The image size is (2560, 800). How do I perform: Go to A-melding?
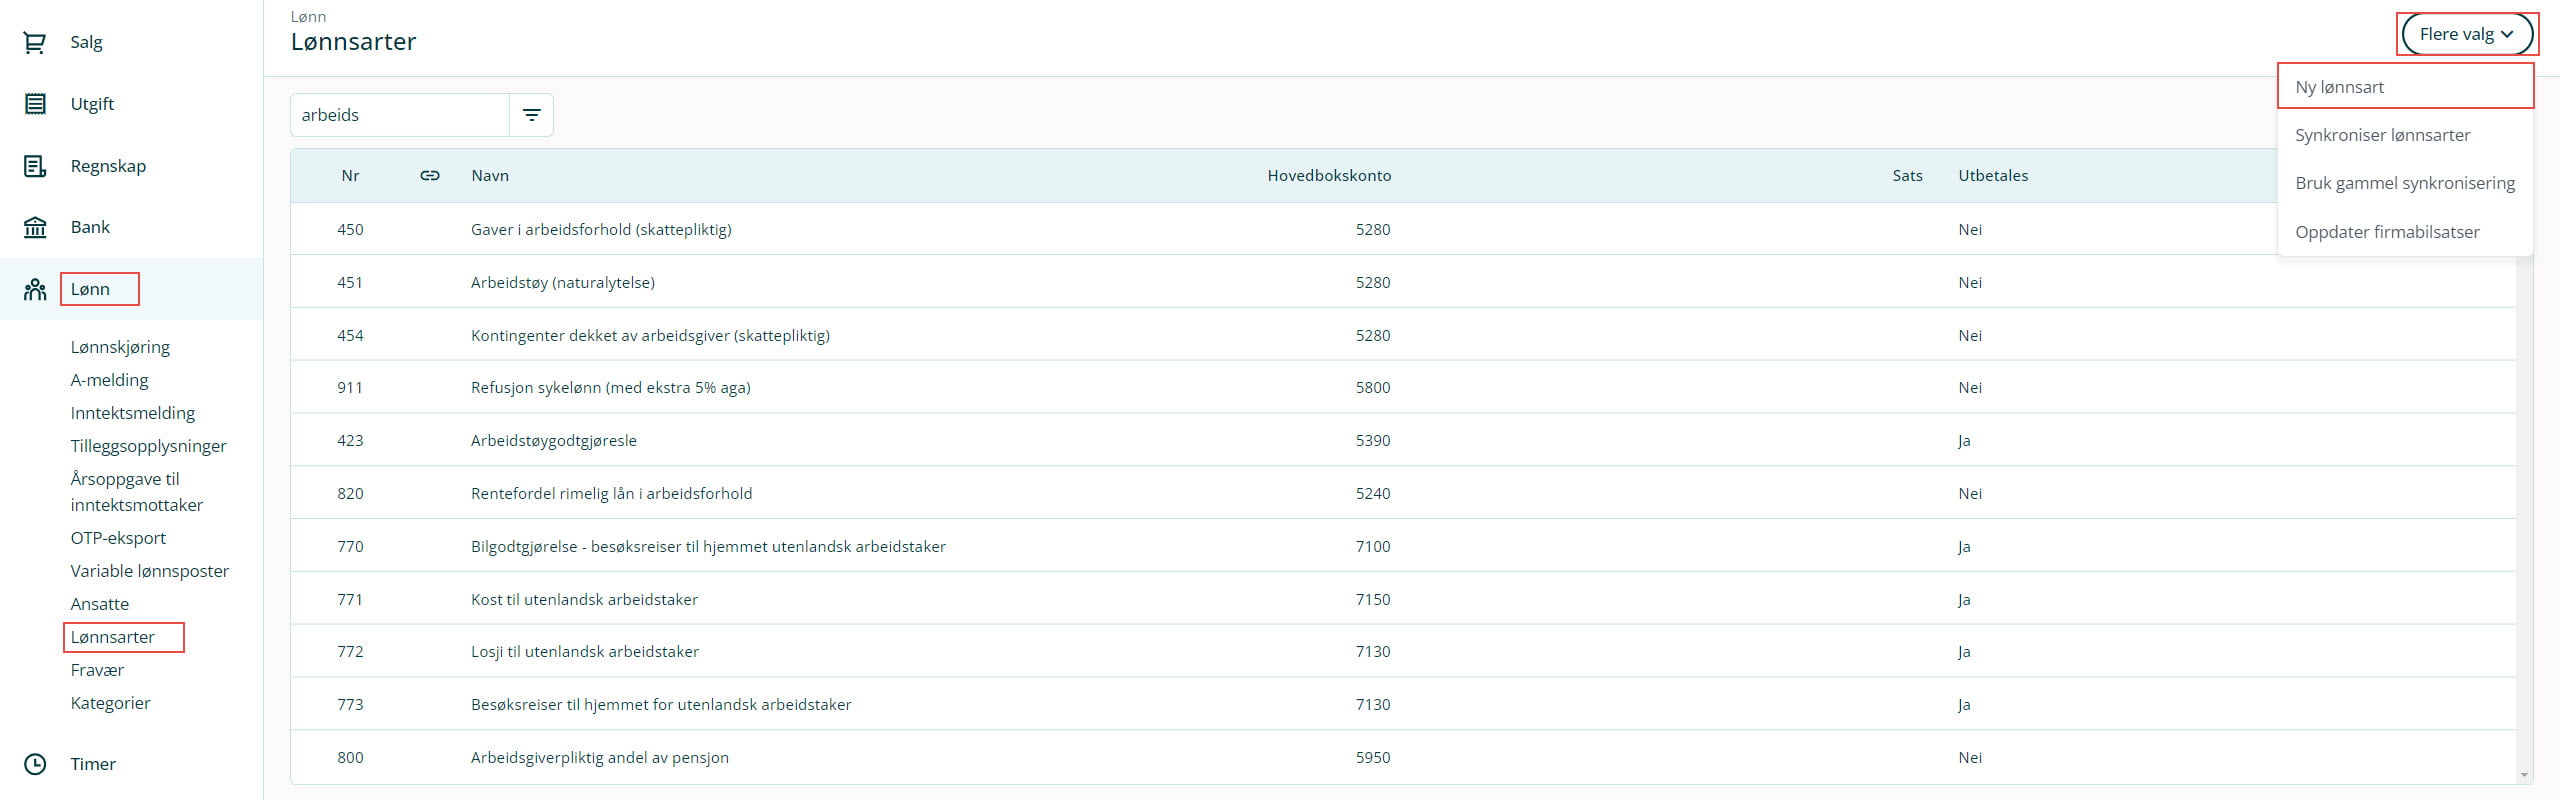coord(109,380)
